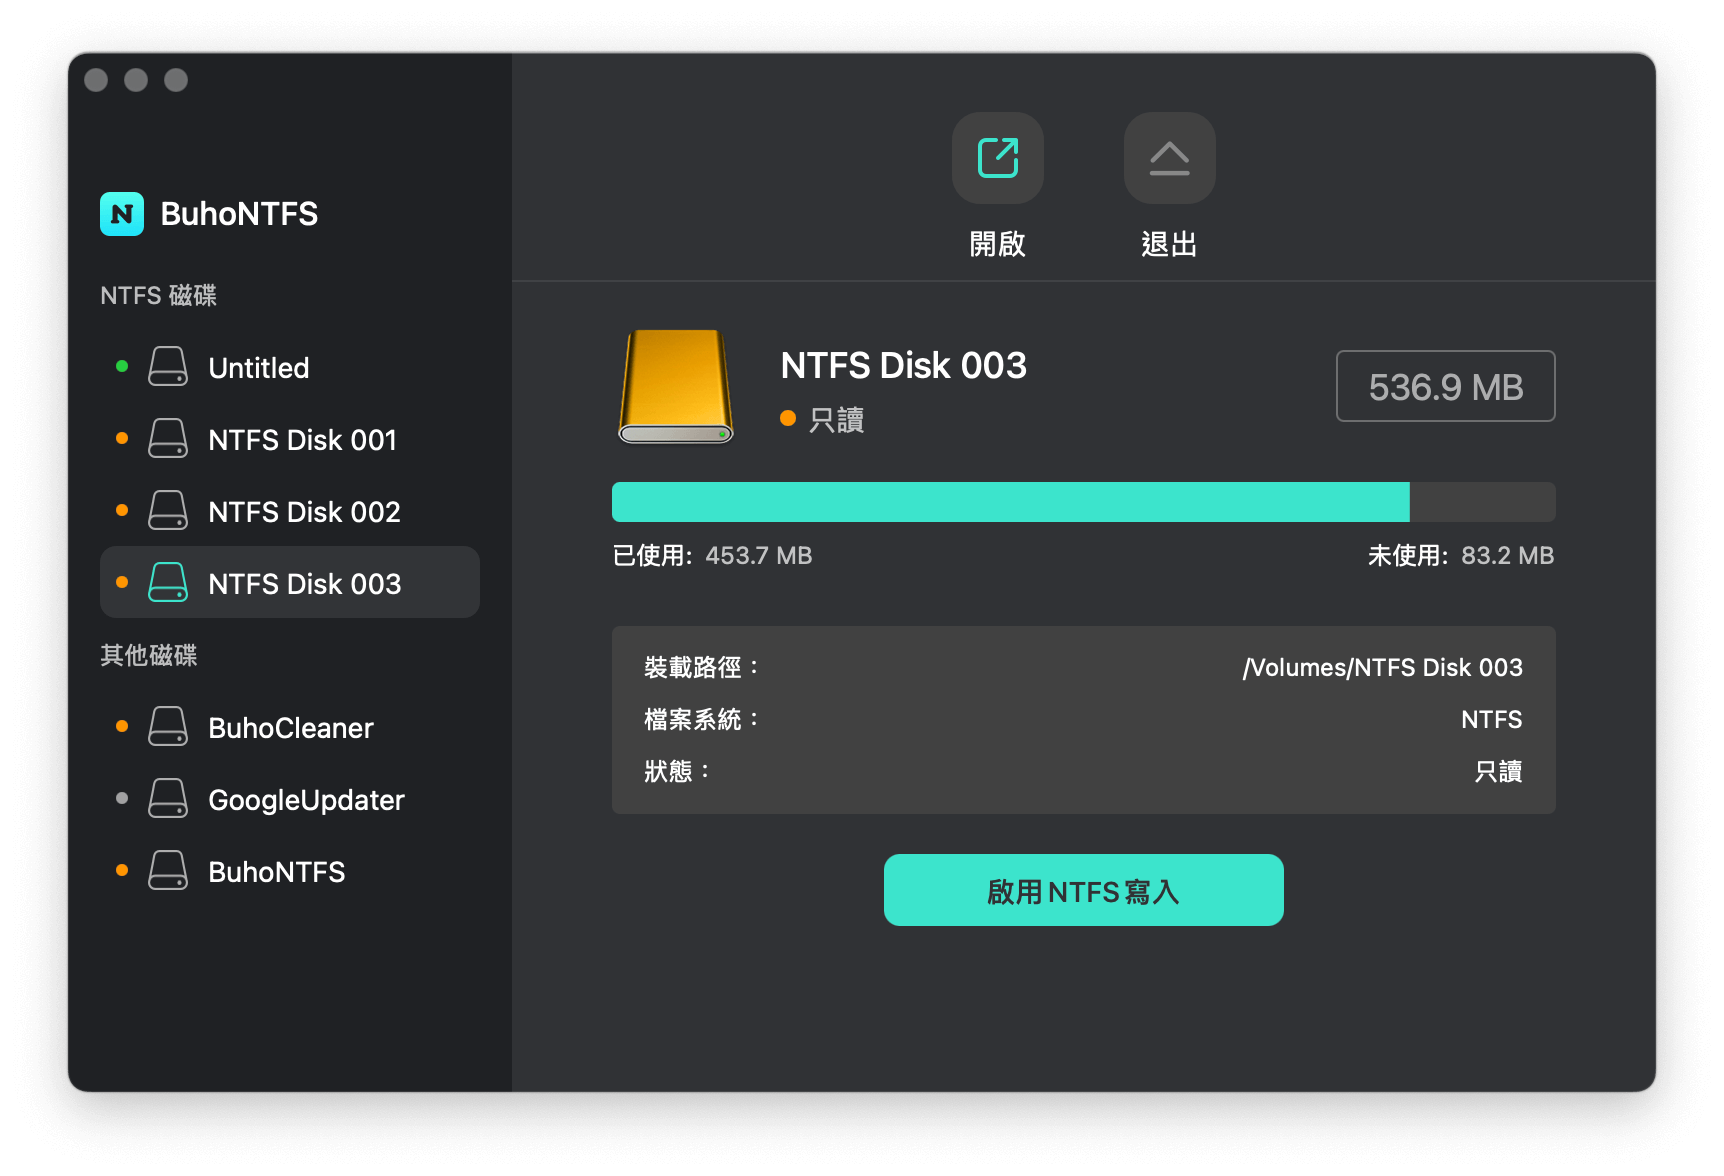The image size is (1724, 1176).
Task: Click the drive icon next to Untitled
Action: (x=168, y=367)
